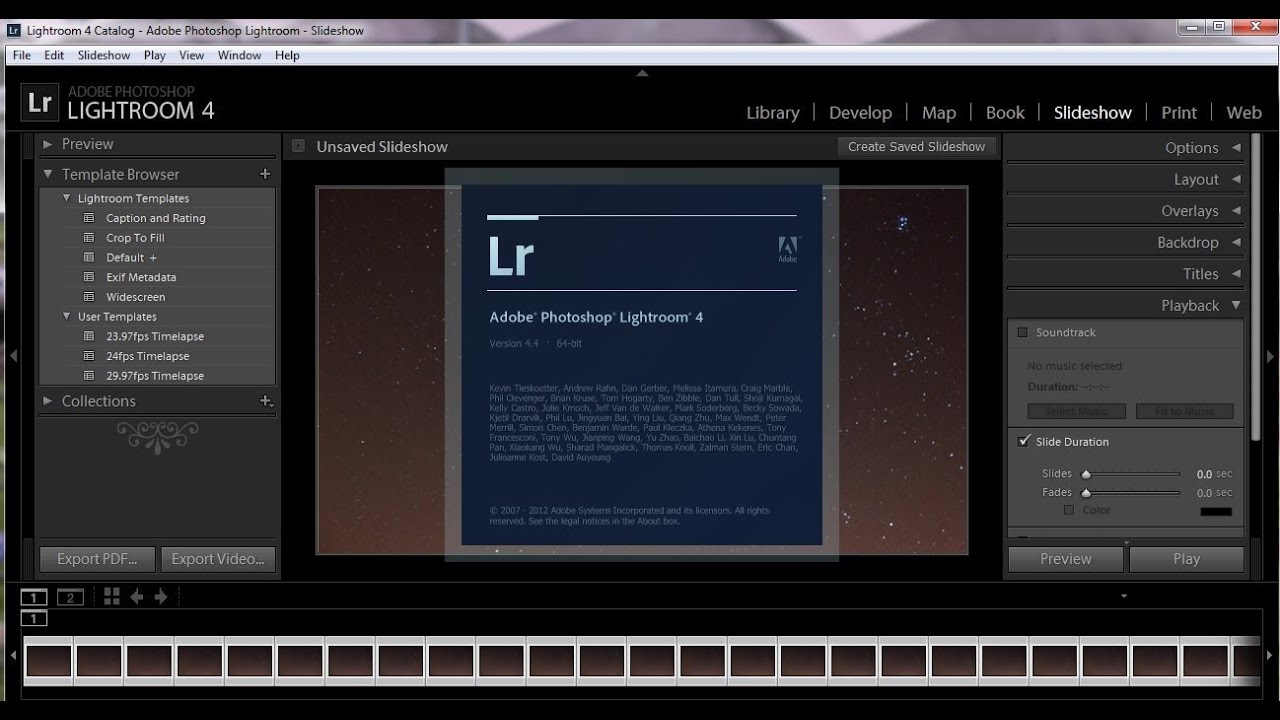Click the Crop To Fill template icon
This screenshot has height=720, width=1280.
point(89,238)
